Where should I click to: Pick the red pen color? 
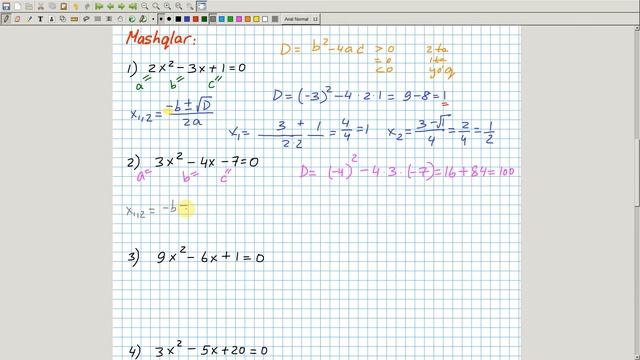(196, 19)
